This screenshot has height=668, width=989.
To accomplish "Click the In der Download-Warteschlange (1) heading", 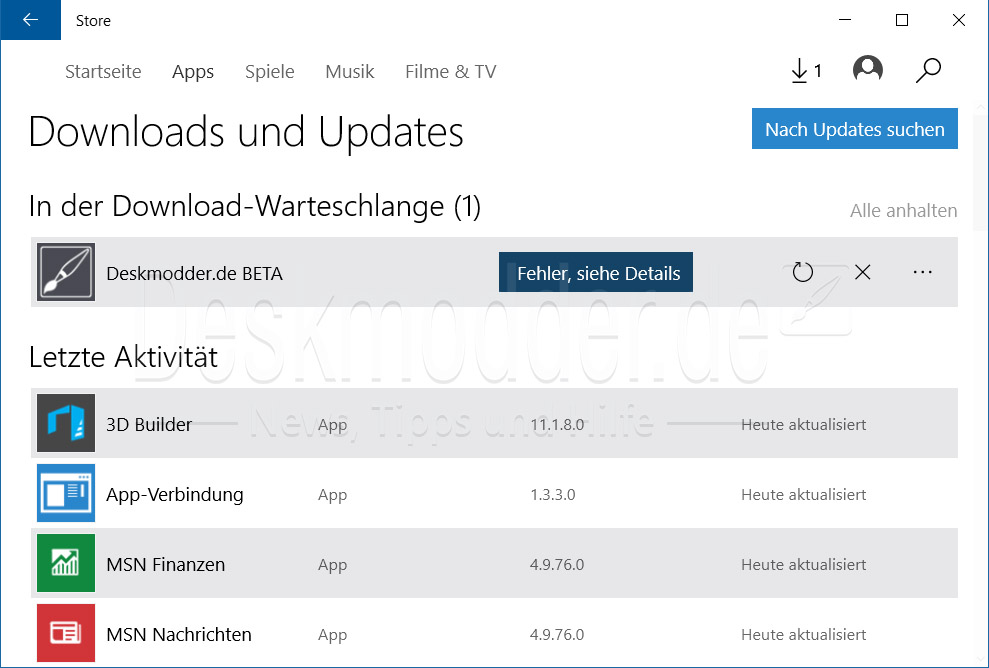I will 255,207.
